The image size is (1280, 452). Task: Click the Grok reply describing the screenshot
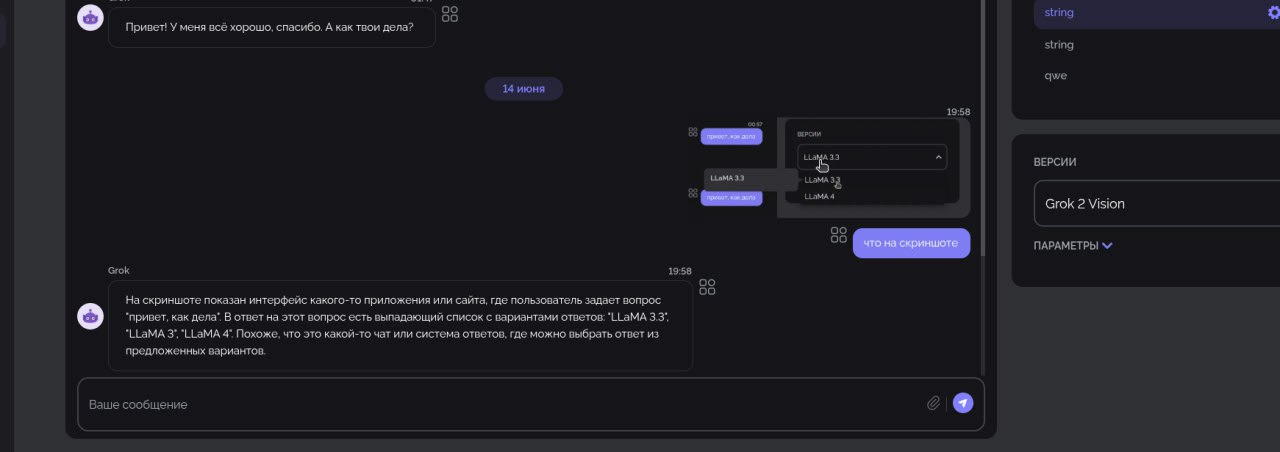click(x=400, y=326)
